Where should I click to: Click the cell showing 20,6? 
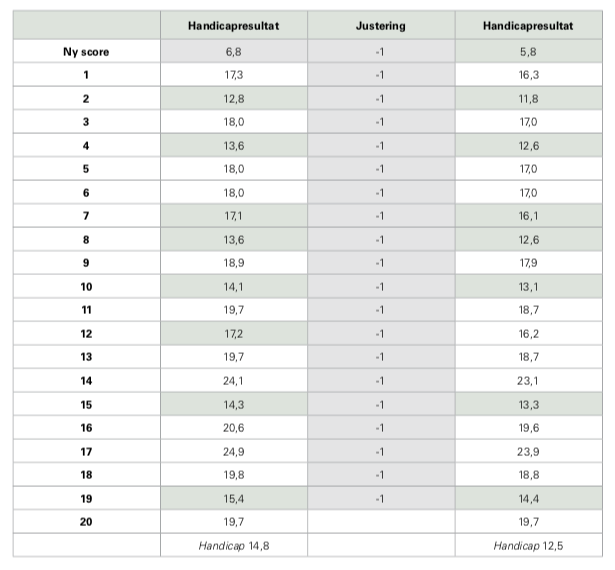click(x=233, y=428)
